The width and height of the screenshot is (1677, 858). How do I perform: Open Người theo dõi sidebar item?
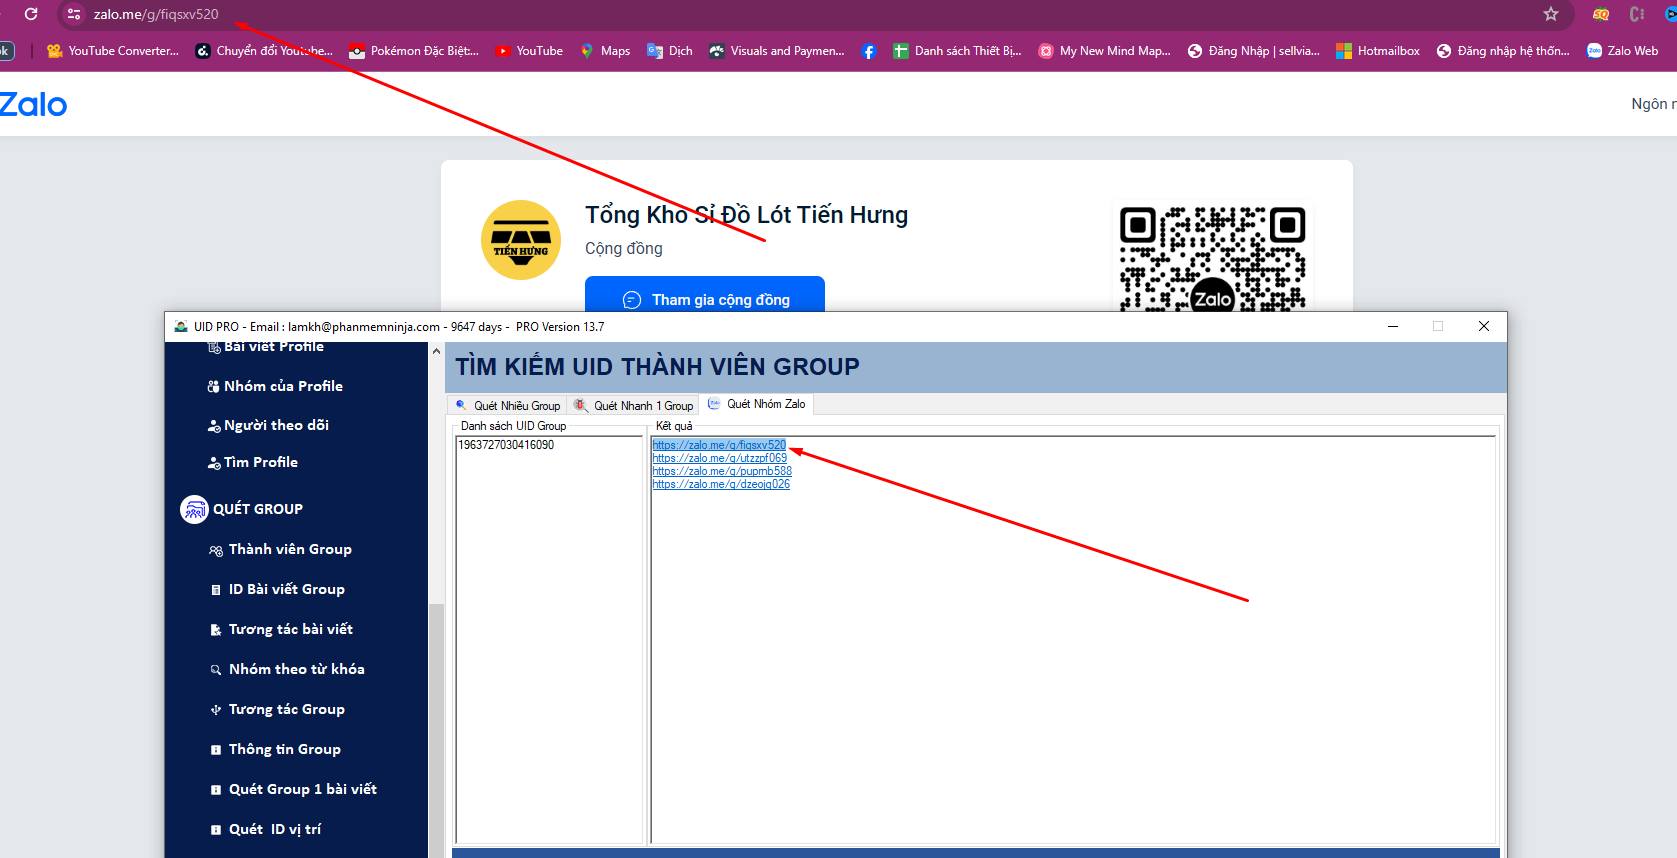[x=268, y=425]
